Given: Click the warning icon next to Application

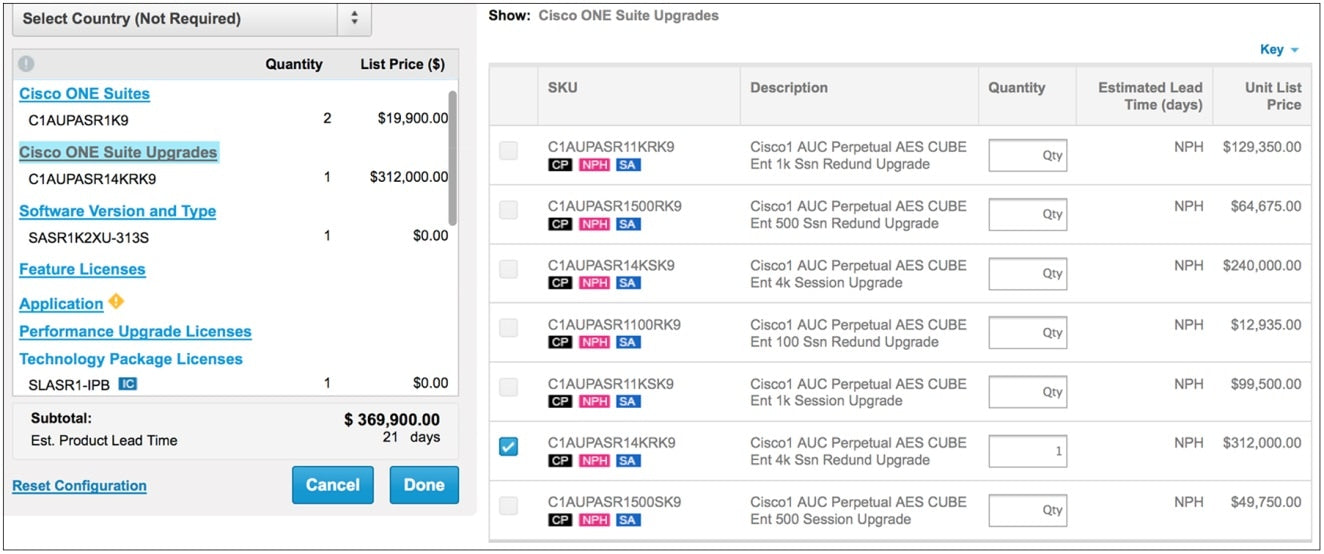Looking at the screenshot, I should click(x=116, y=302).
